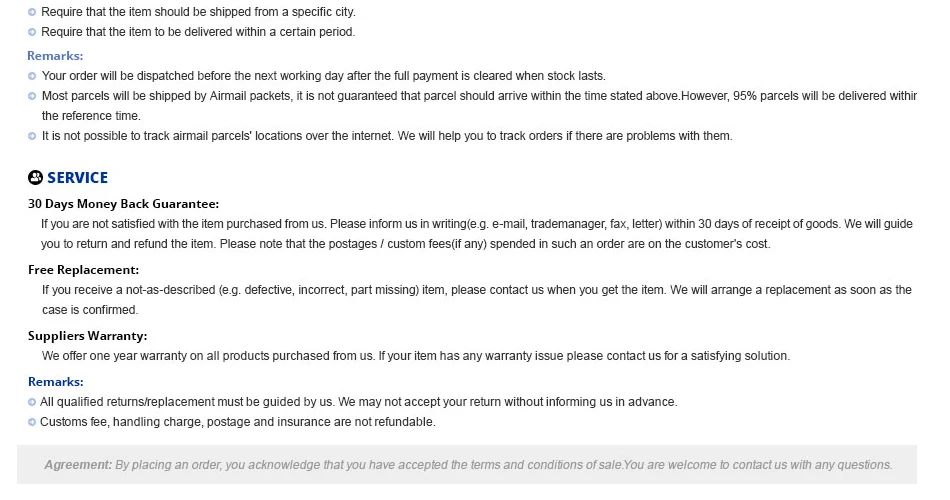
Task: Click the 'Free Replacement:' heading
Action: [84, 270]
